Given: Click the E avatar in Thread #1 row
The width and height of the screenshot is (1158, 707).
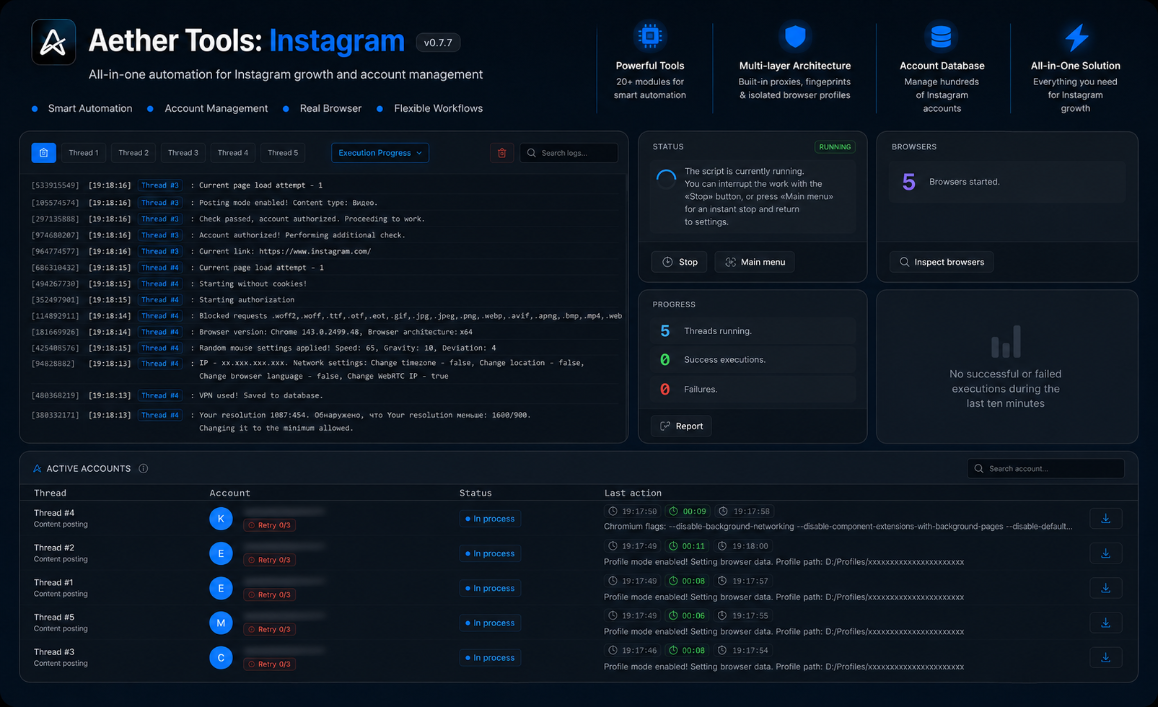Looking at the screenshot, I should [x=221, y=588].
